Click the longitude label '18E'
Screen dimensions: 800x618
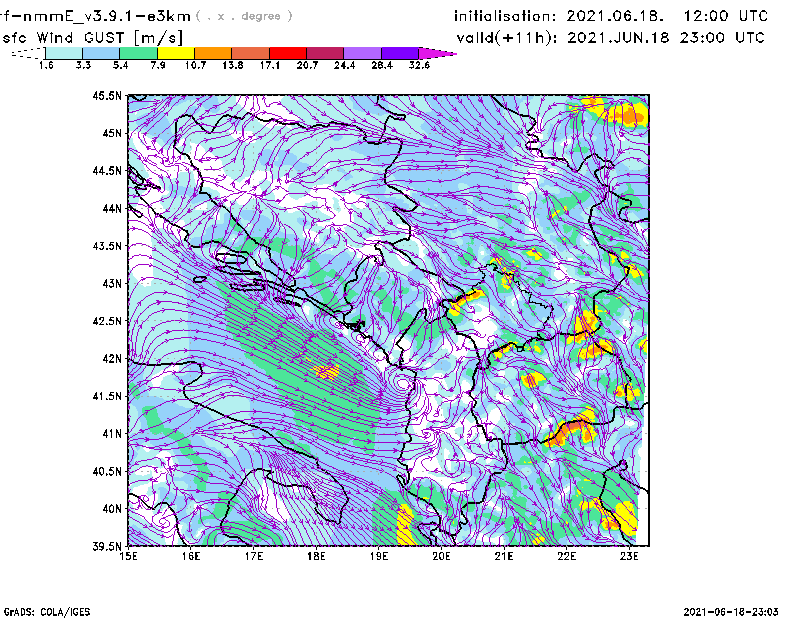pos(316,556)
